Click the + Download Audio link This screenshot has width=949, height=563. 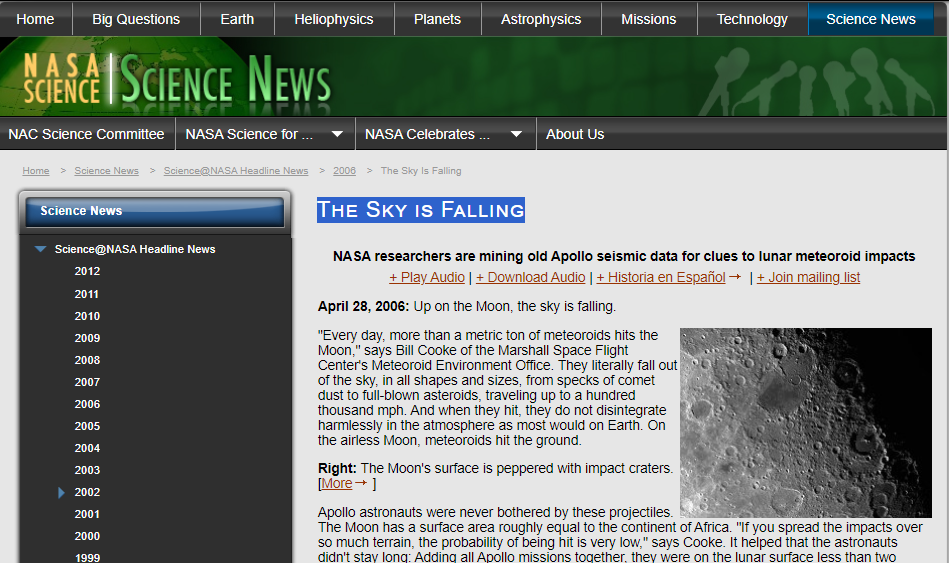click(x=530, y=277)
